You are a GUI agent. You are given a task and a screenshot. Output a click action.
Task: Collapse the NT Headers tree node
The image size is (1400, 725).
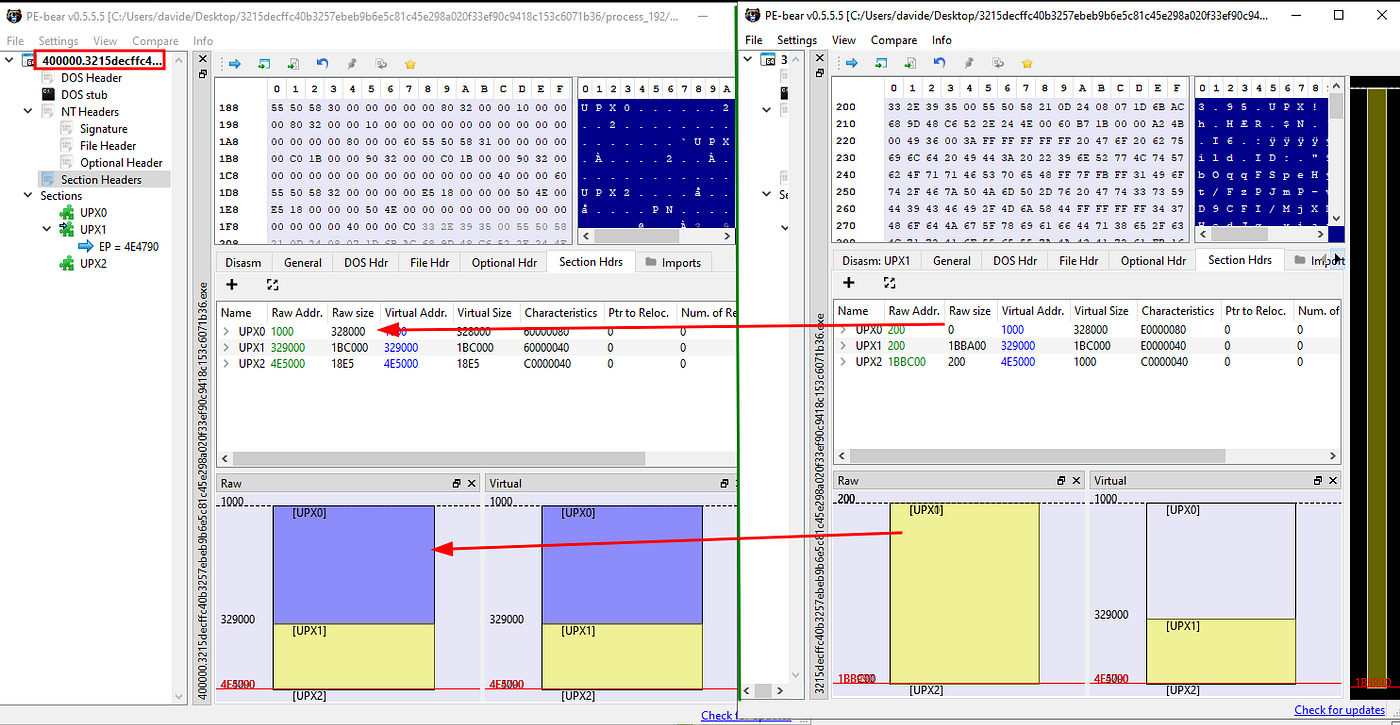tap(28, 112)
